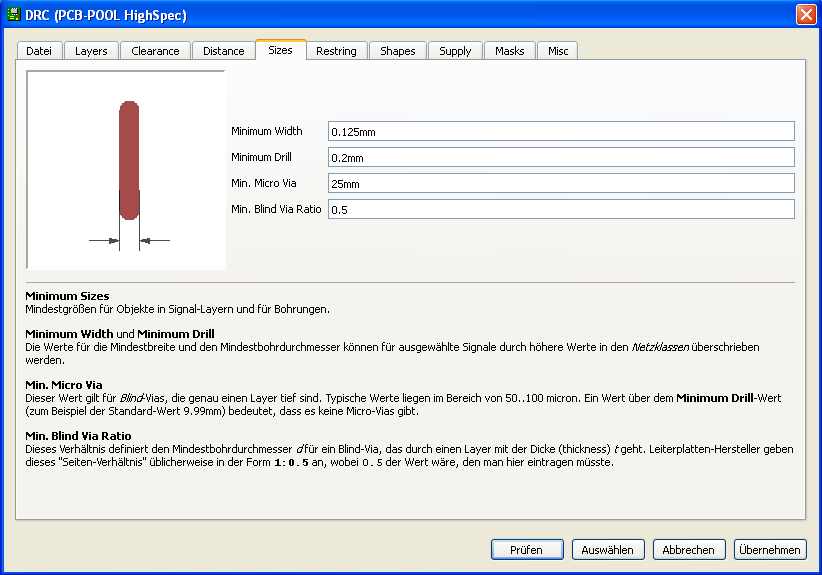Image resolution: width=822 pixels, height=575 pixels.
Task: Click the Min. Micro Via heading text
Action: coord(64,385)
